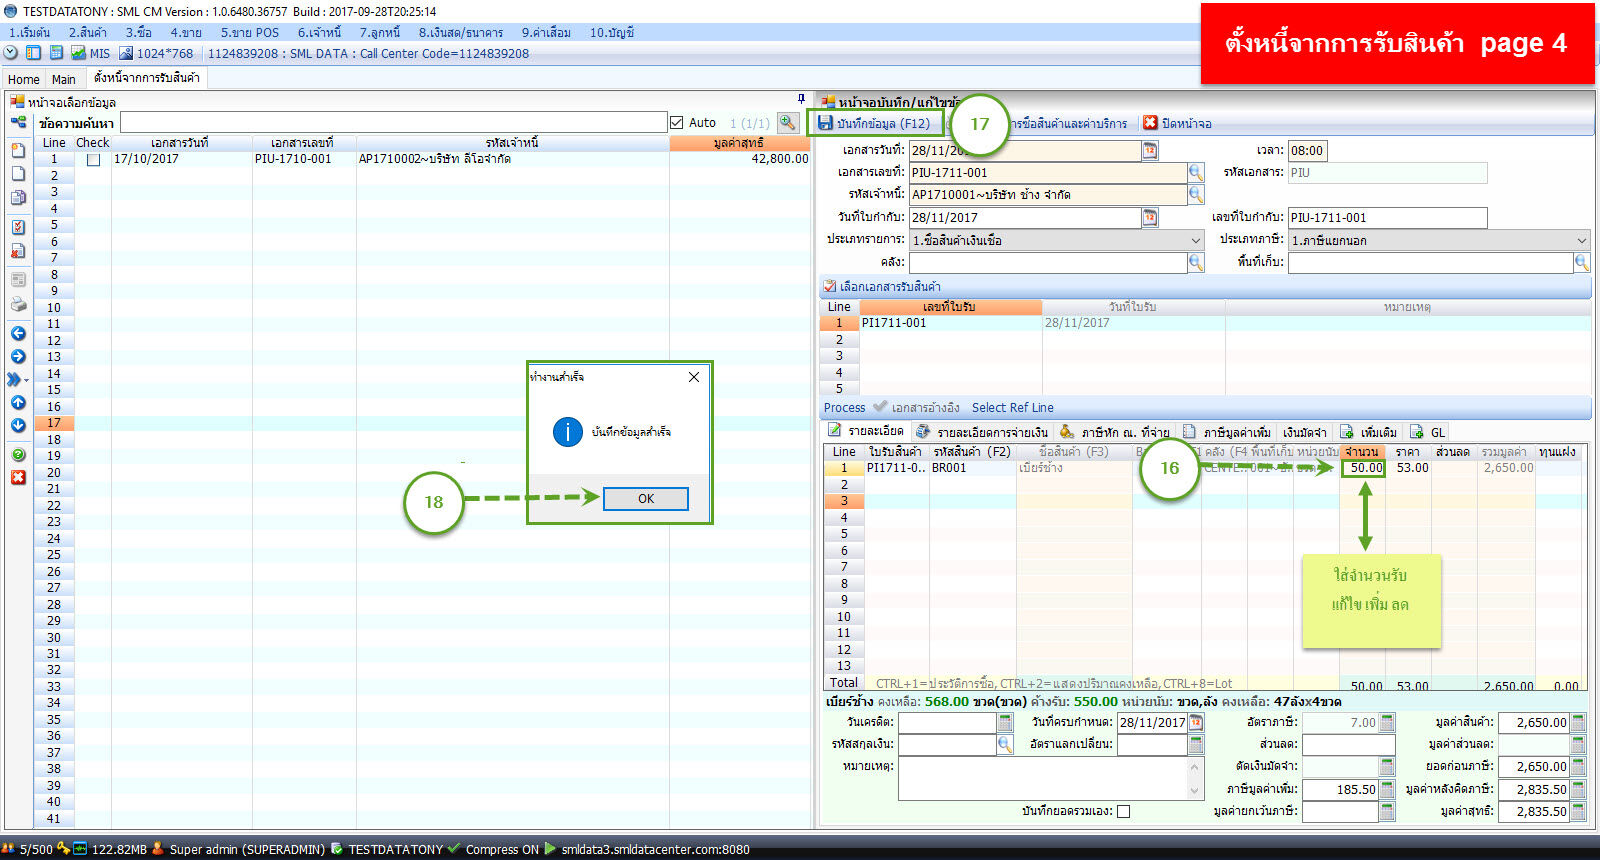Click the green help icon in left sidebar

click(18, 454)
